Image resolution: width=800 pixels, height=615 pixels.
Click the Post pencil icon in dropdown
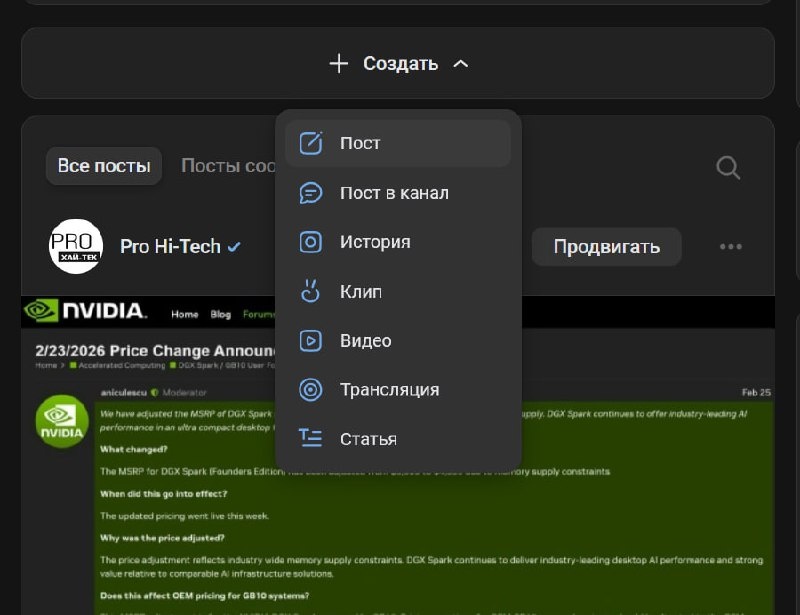point(311,143)
